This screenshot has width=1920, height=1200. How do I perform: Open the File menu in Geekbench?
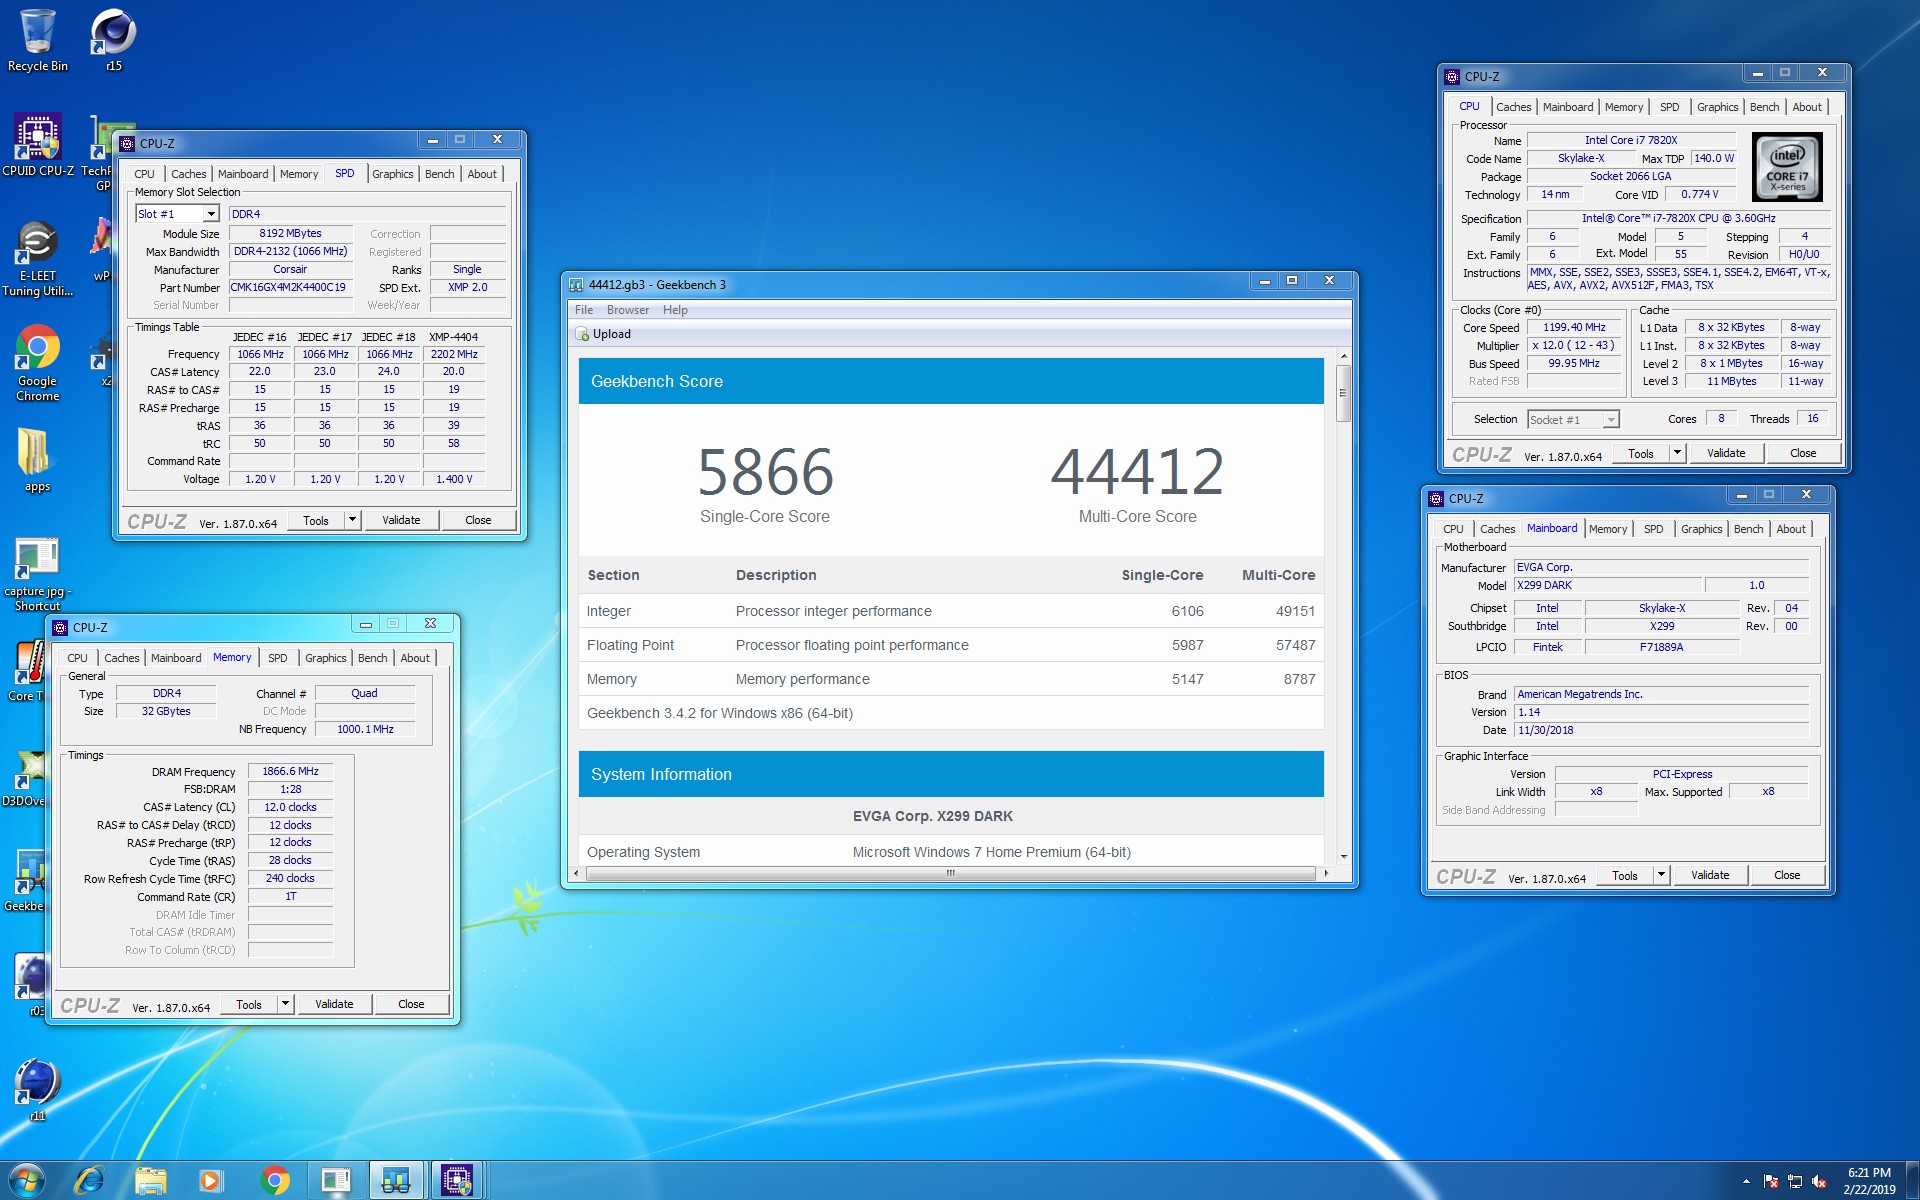pos(584,310)
